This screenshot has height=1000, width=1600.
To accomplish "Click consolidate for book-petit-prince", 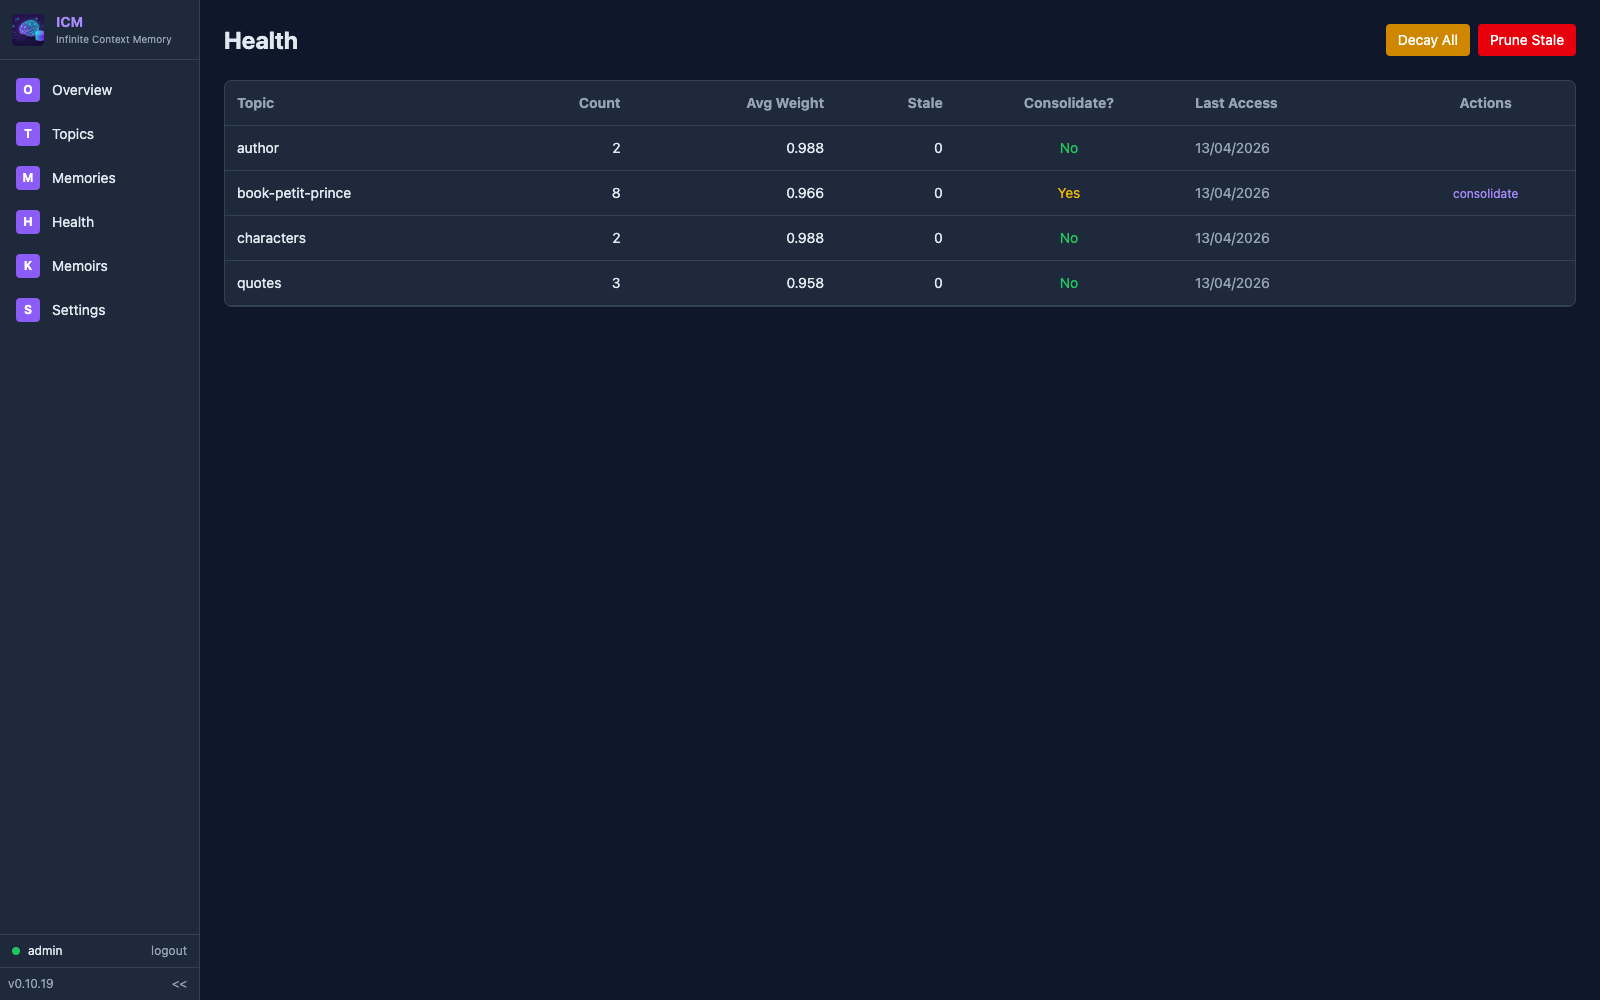I will (x=1485, y=193).
